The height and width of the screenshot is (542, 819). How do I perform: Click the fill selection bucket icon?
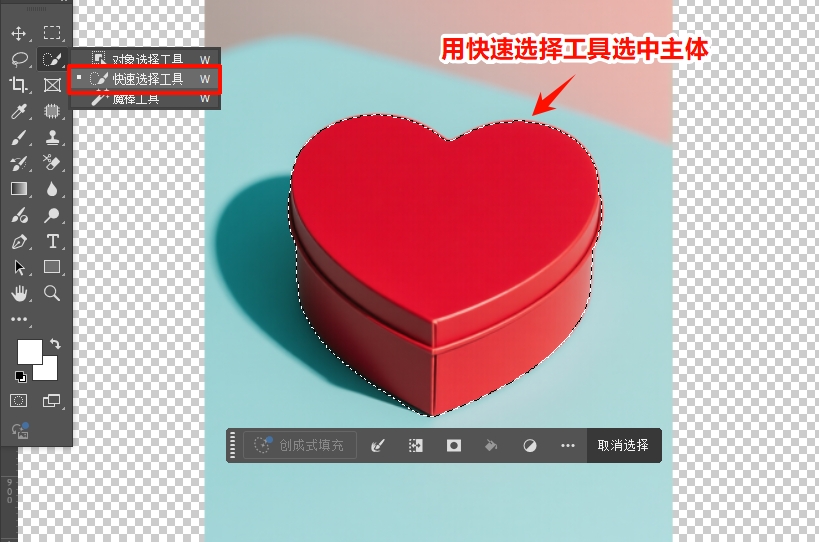pos(491,445)
